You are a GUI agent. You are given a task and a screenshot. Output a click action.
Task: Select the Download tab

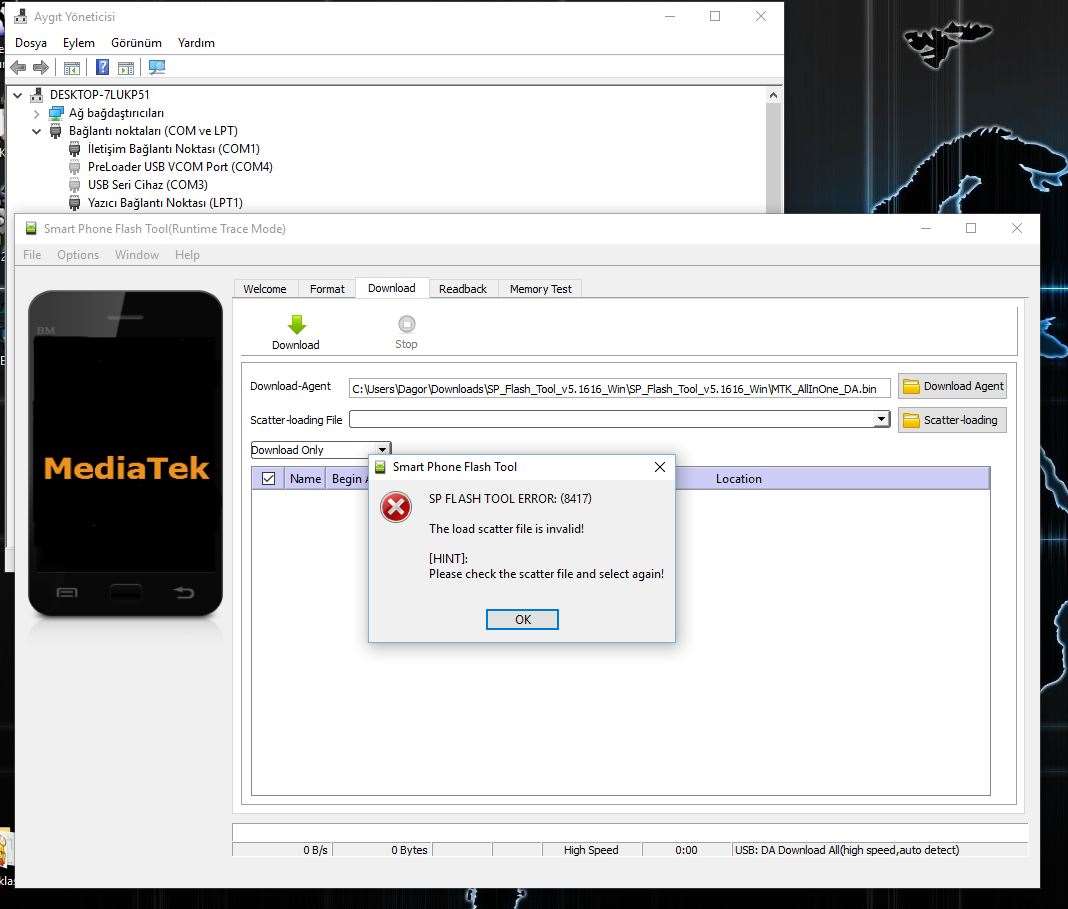[x=392, y=288]
